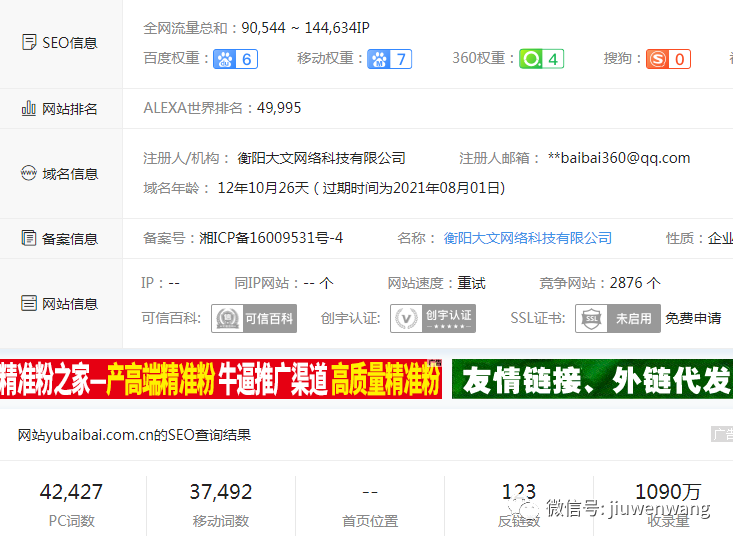Image resolution: width=733 pixels, height=542 pixels.
Task: Open the 360权重 badge showing 4
Action: pos(541,59)
